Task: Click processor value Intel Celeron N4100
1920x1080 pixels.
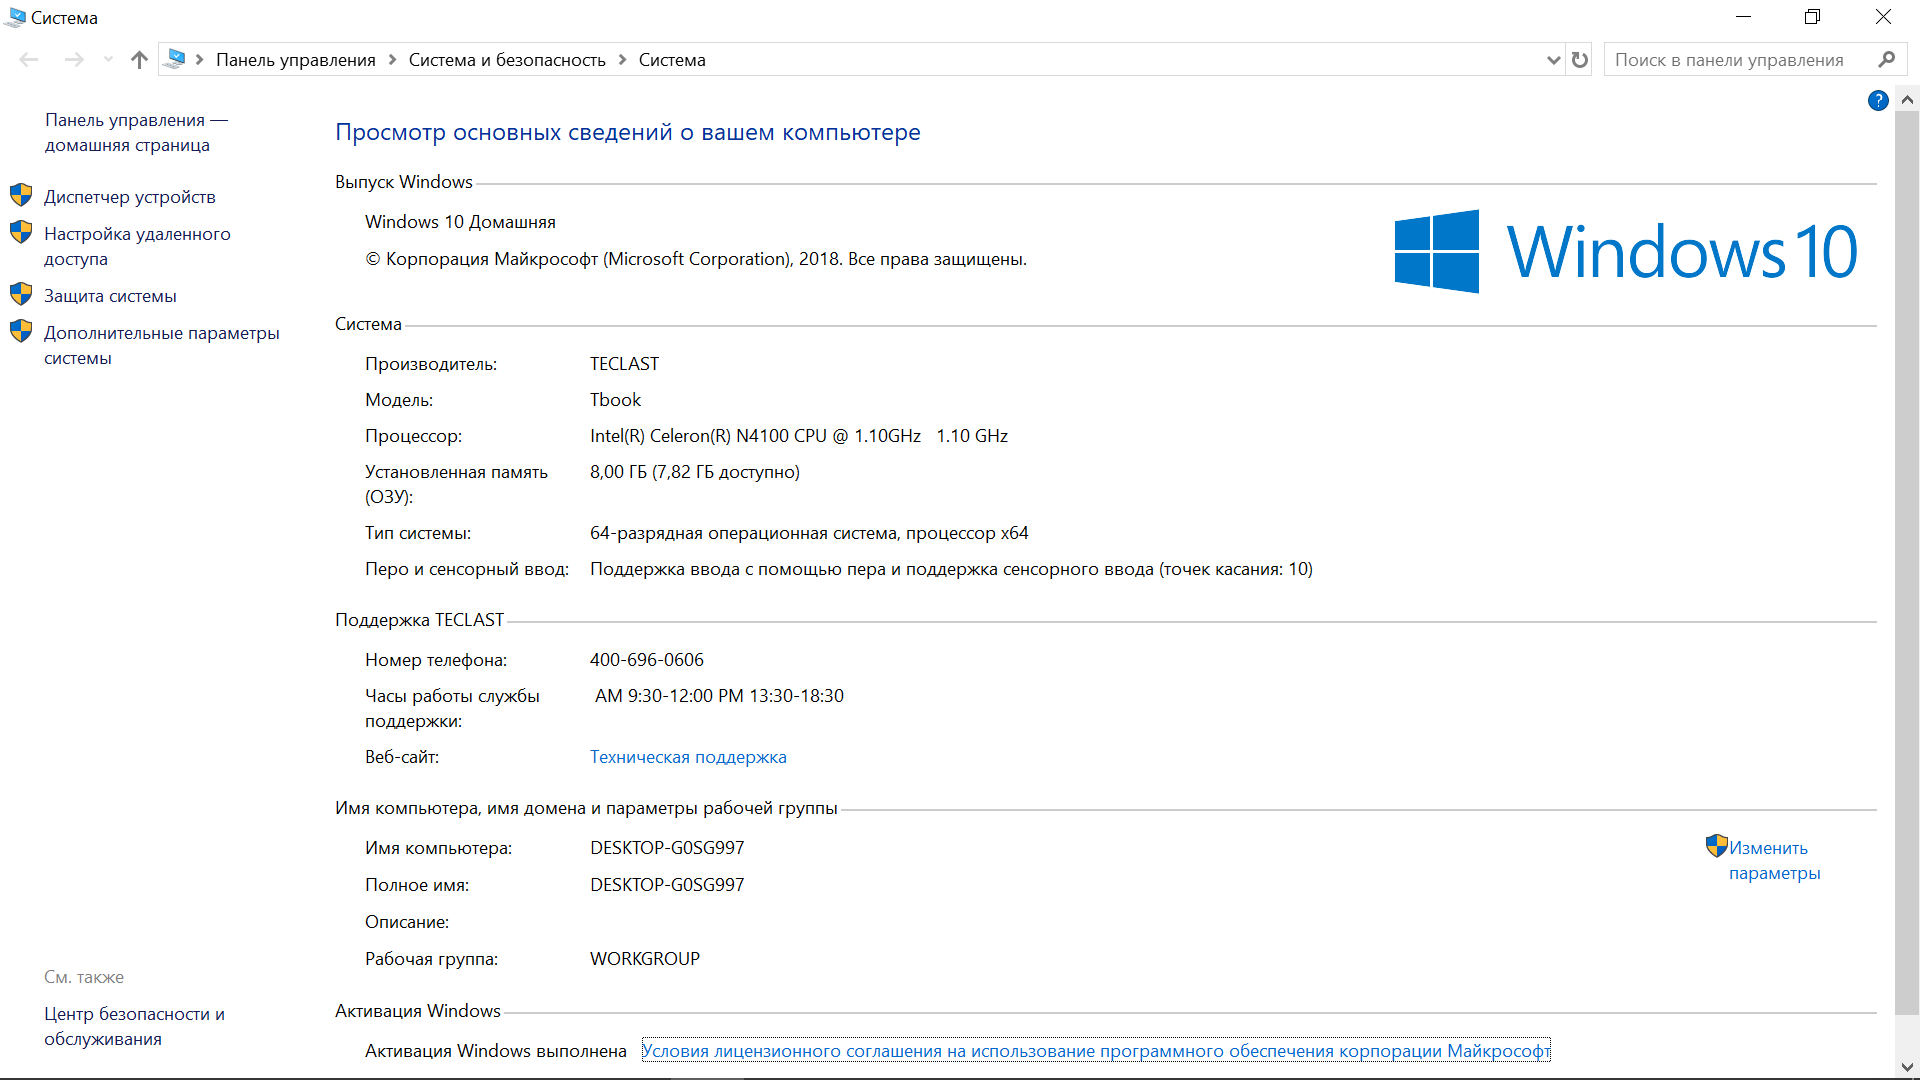Action: point(799,436)
